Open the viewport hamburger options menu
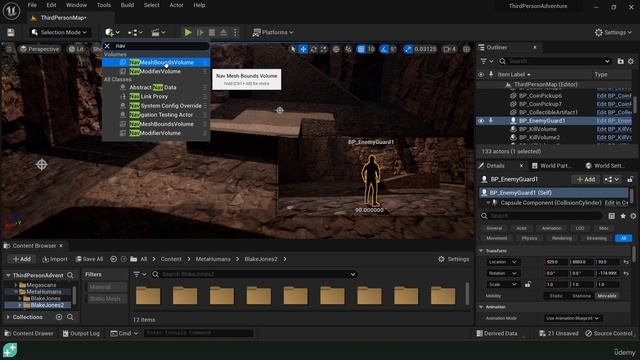Image resolution: width=640 pixels, height=360 pixels. click(x=9, y=49)
